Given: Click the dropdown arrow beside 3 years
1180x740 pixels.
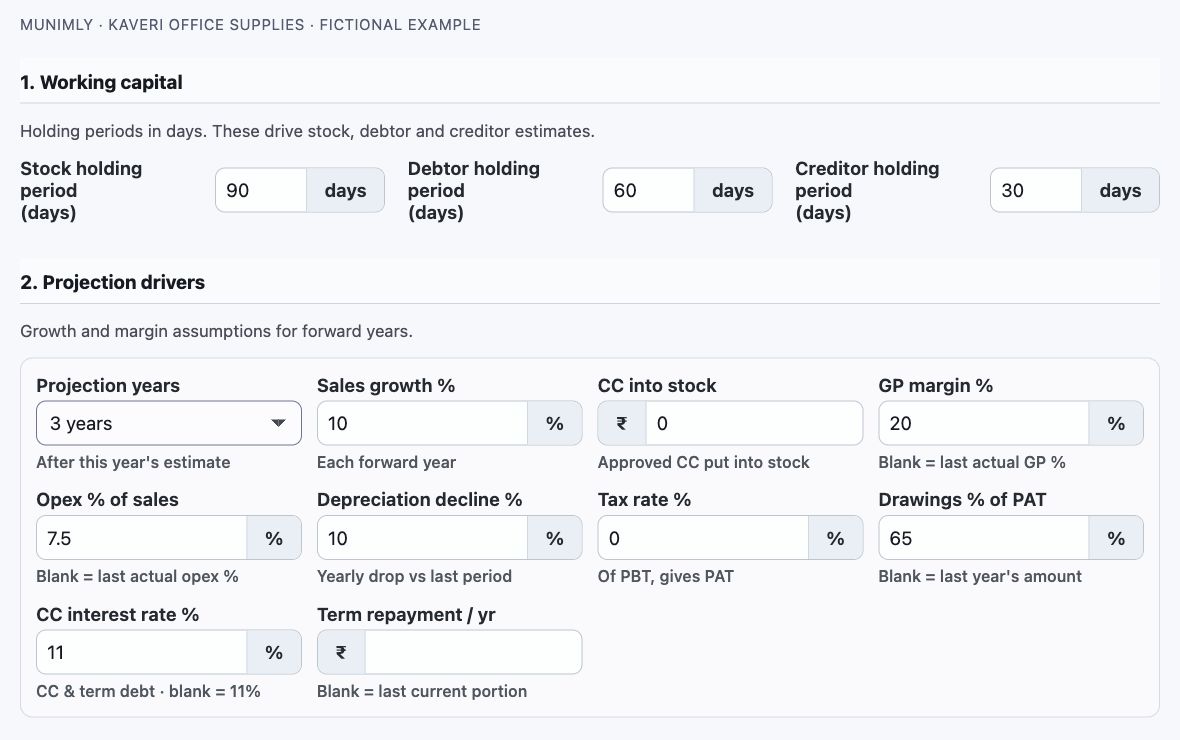Looking at the screenshot, I should [278, 423].
